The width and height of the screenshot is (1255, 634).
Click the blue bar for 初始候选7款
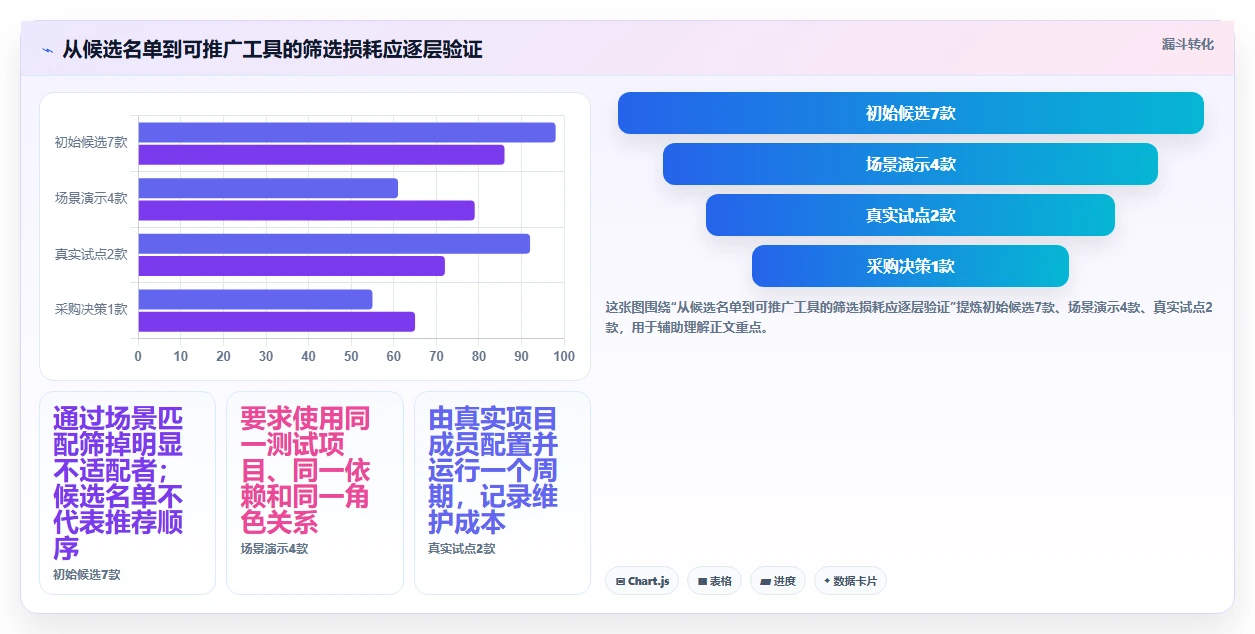(347, 132)
